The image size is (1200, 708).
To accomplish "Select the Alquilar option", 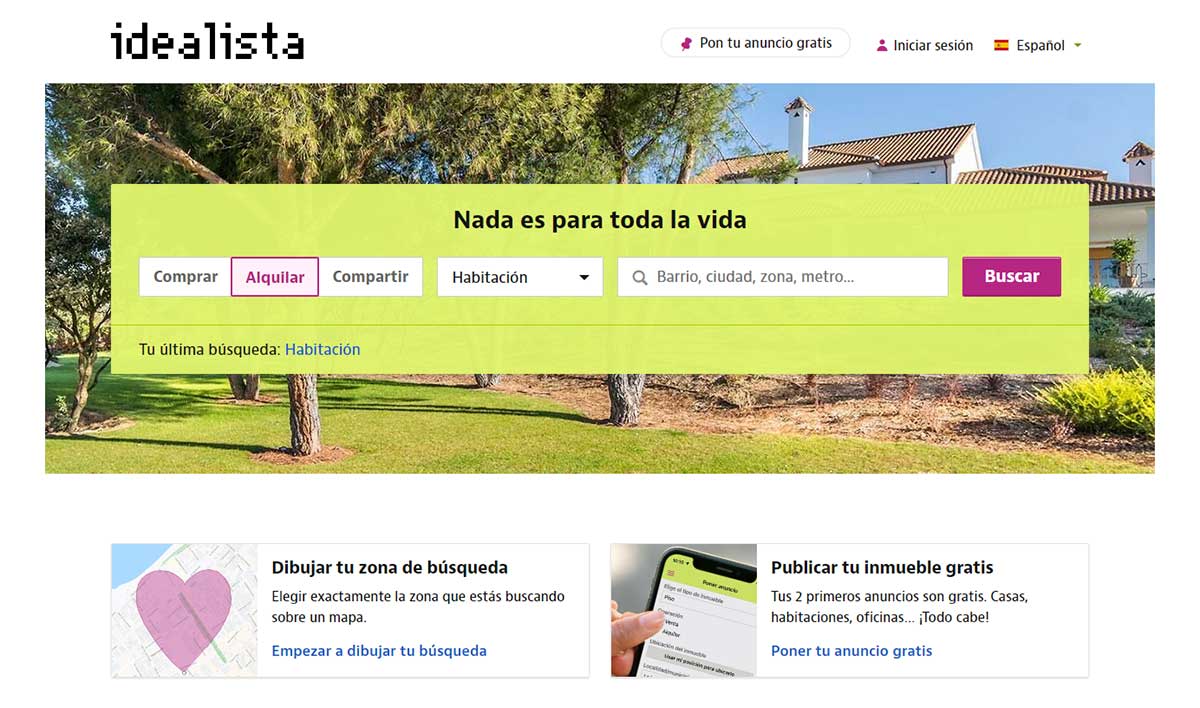I will [x=275, y=277].
